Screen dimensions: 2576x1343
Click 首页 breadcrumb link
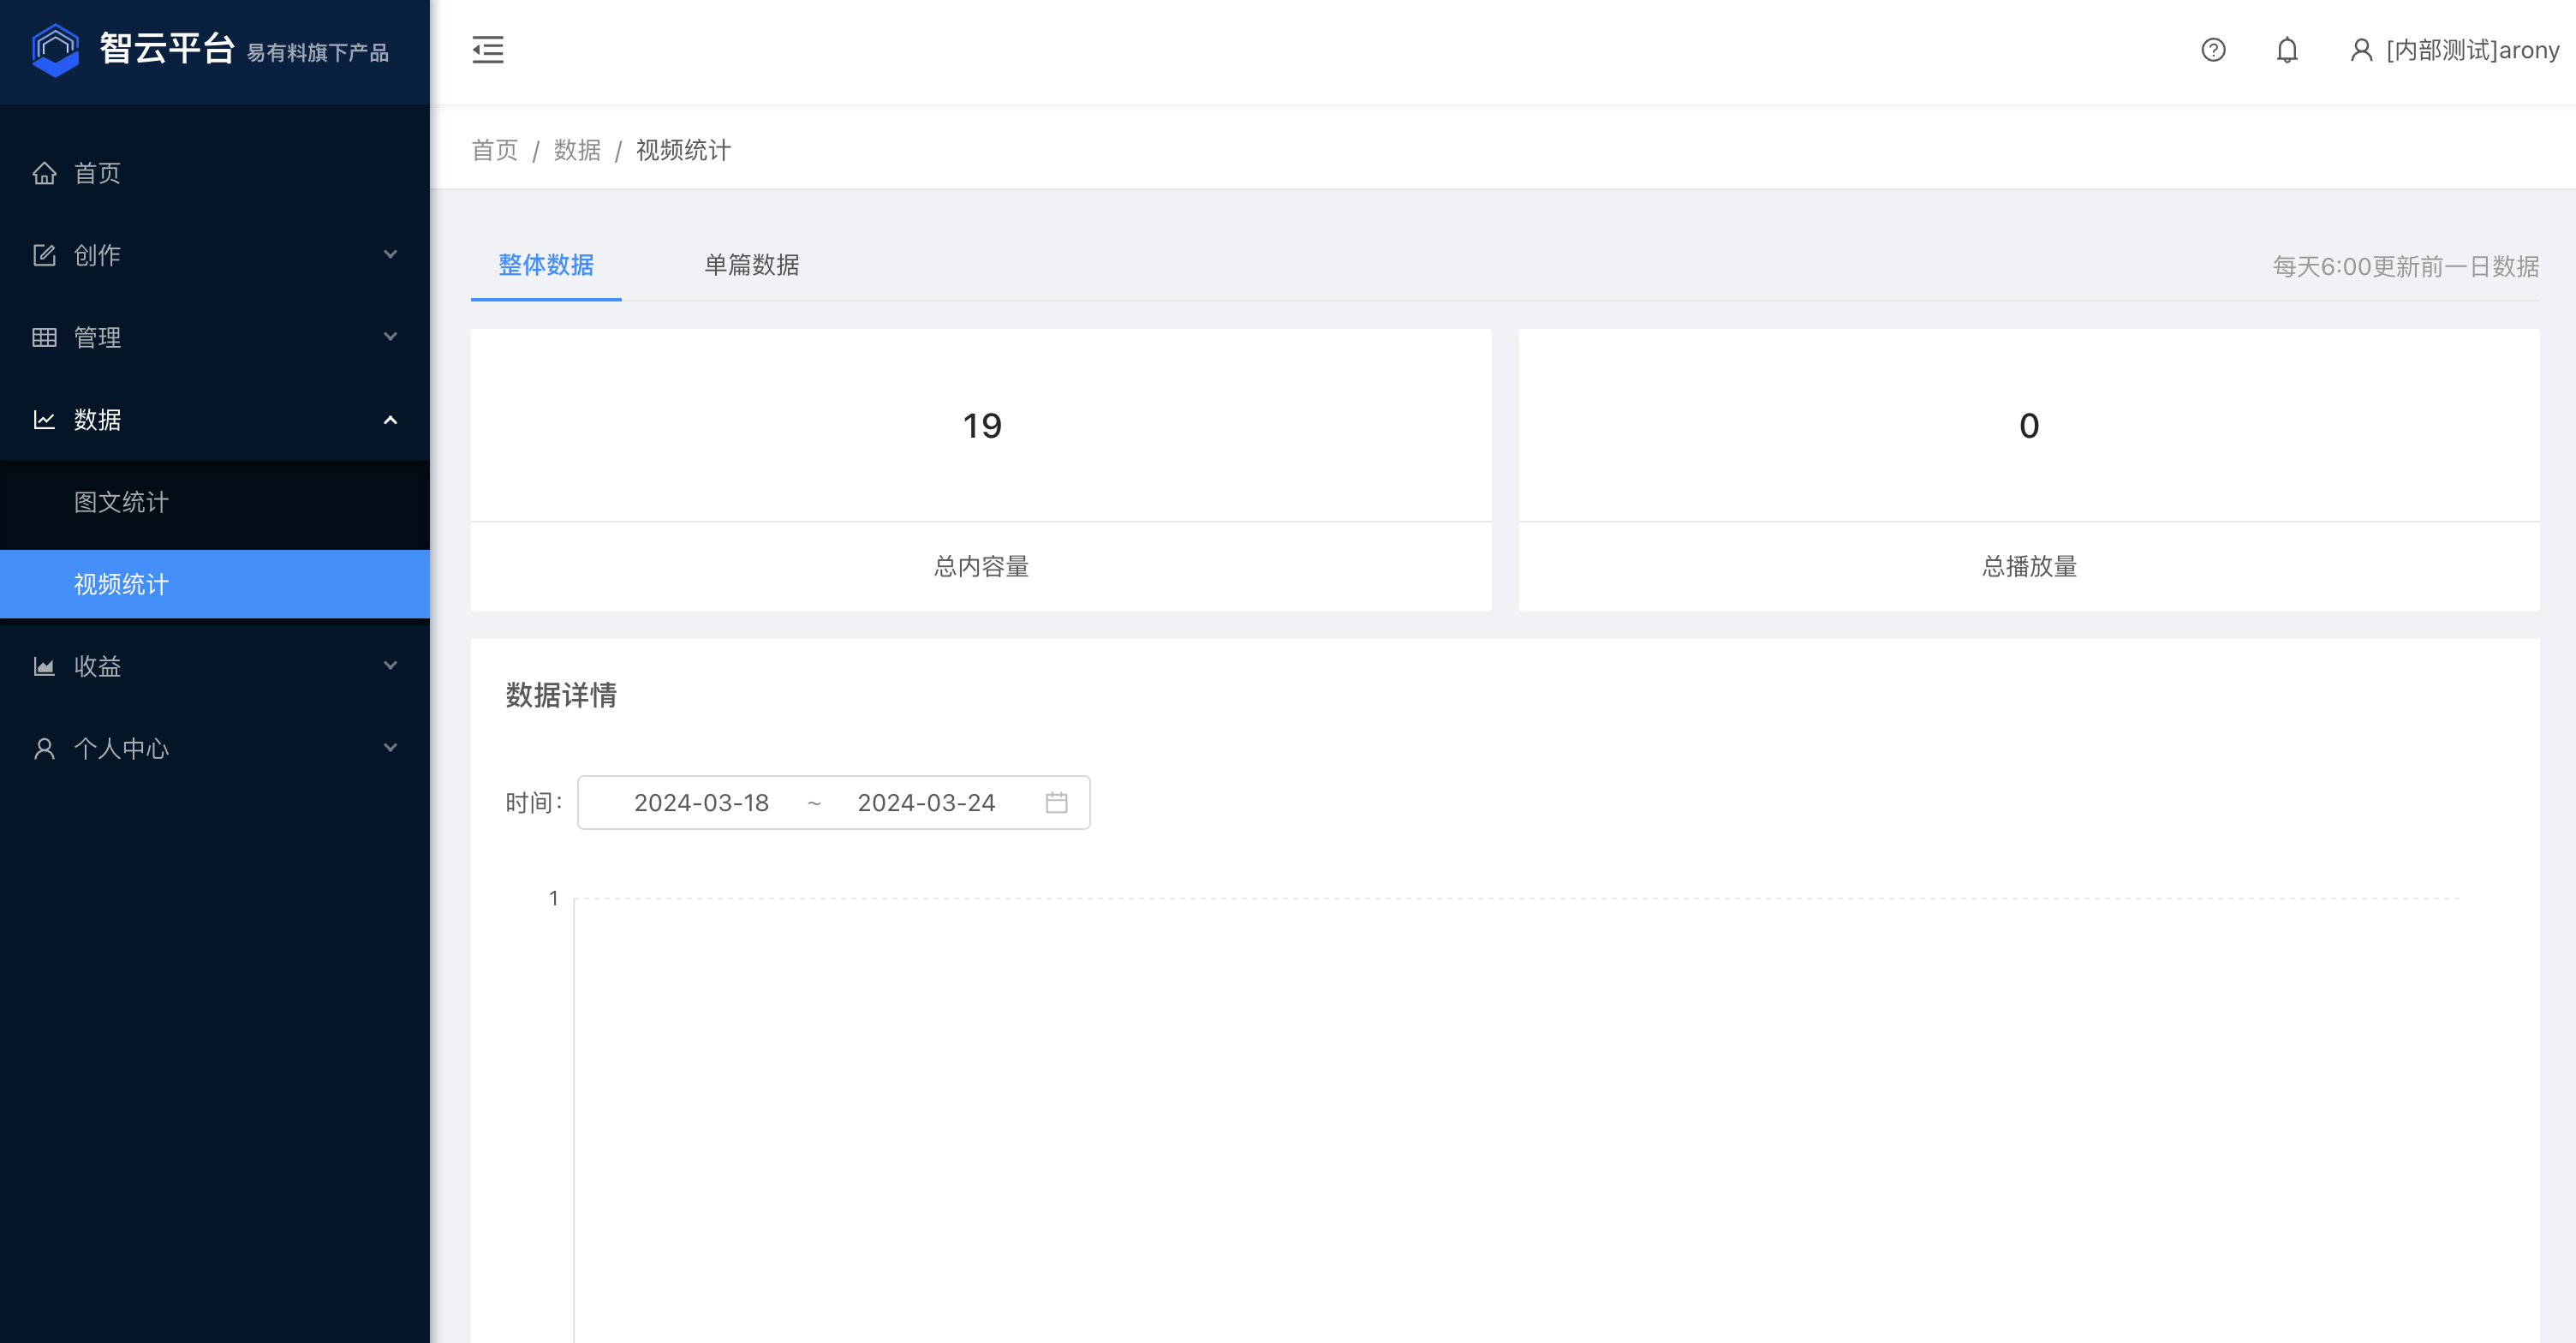pos(495,150)
